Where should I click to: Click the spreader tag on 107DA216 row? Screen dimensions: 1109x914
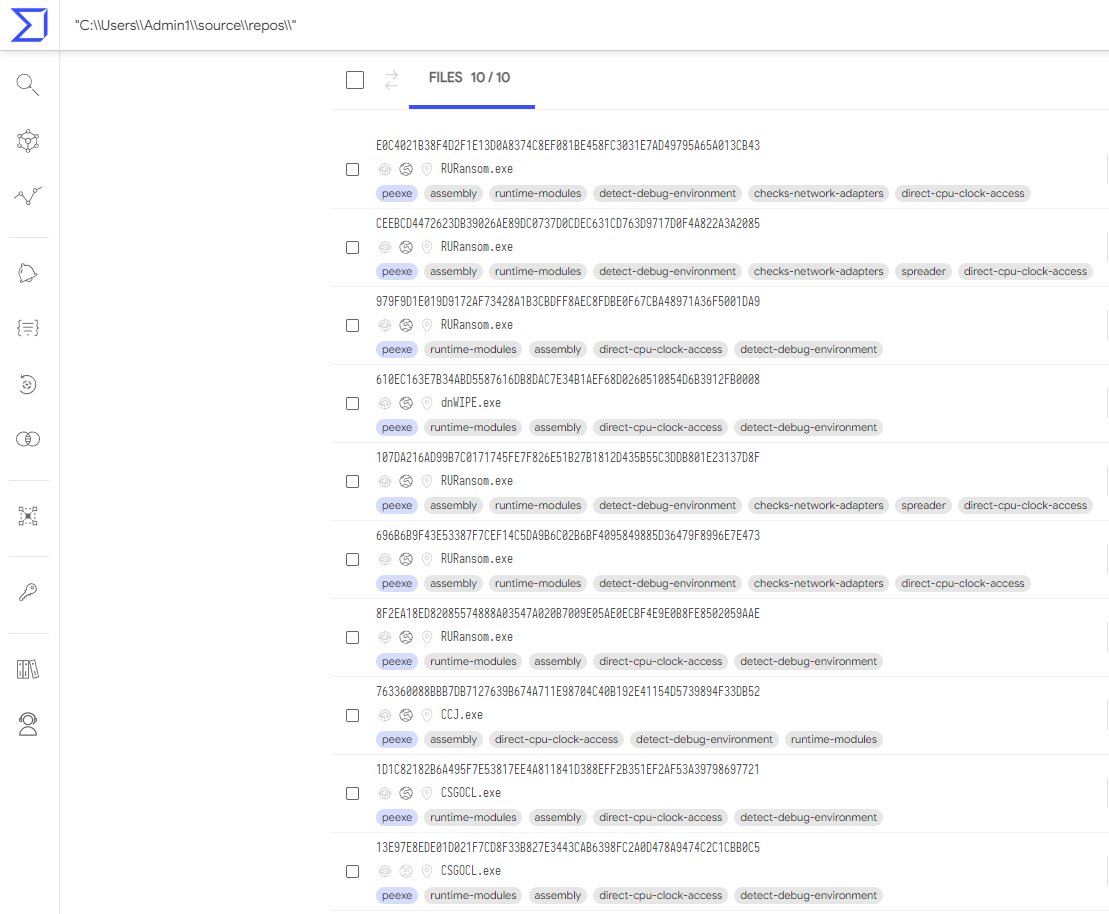point(923,505)
